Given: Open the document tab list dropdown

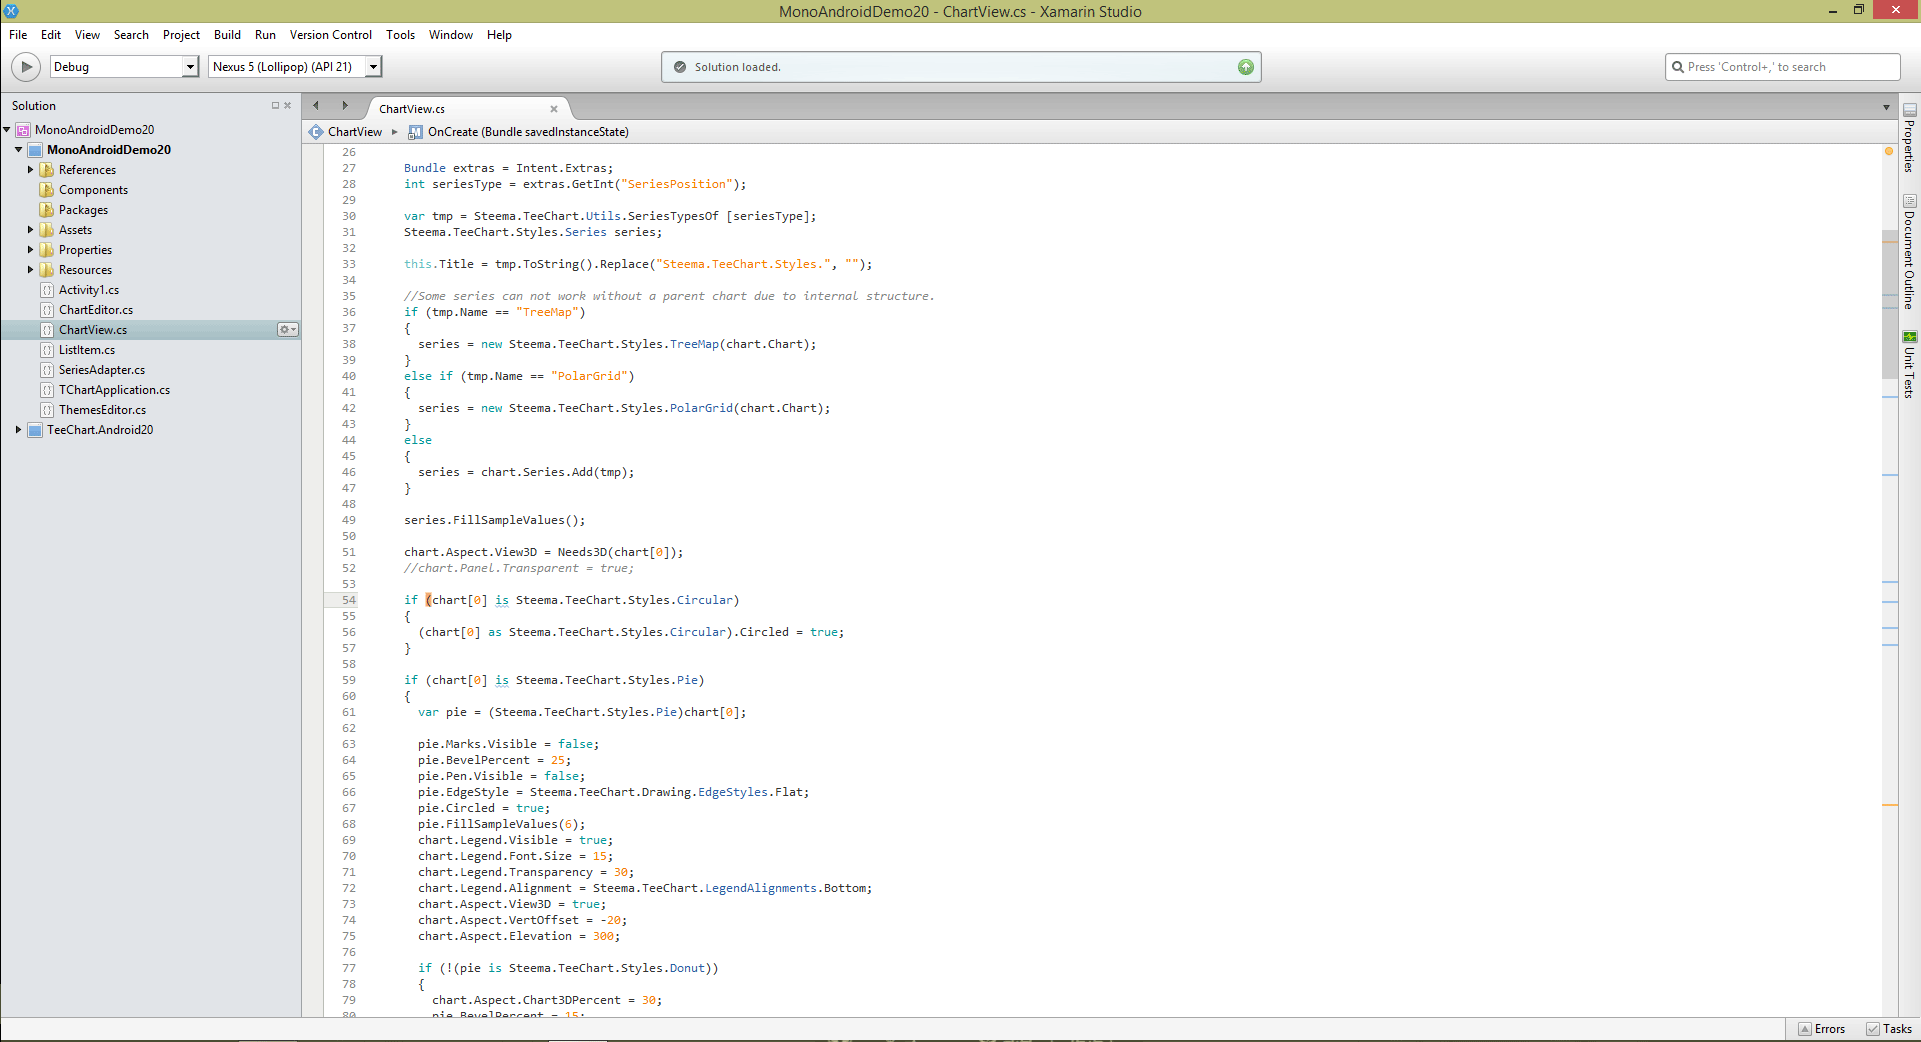Looking at the screenshot, I should coord(1886,107).
